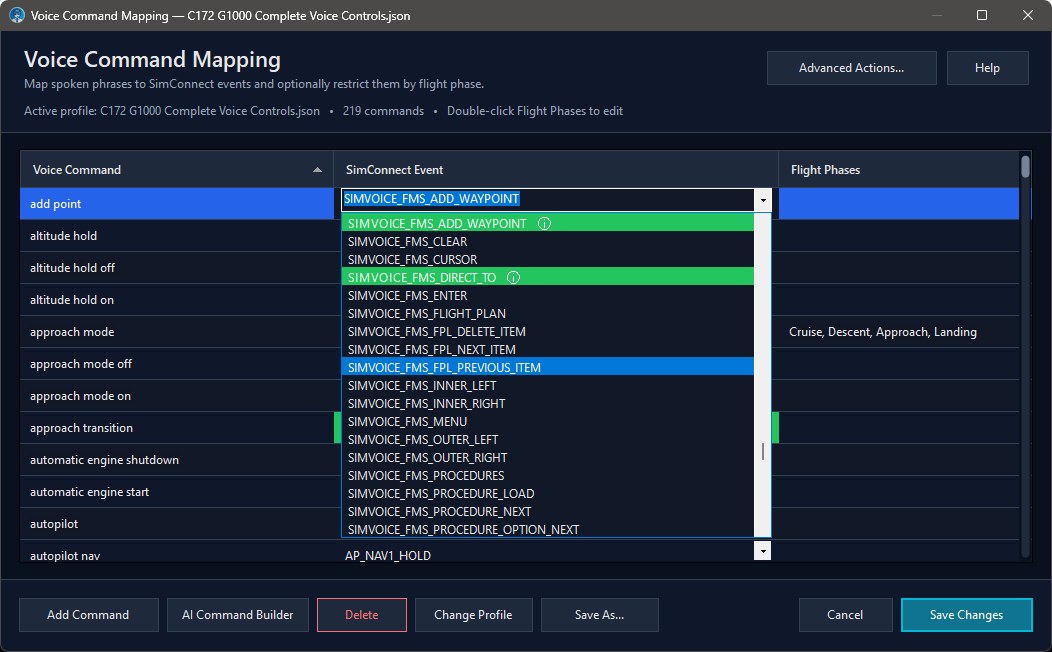This screenshot has height=652, width=1052.
Task: Choose SIMVOICE_FMS_FPL_NEXT_ITEM option
Action: point(547,349)
